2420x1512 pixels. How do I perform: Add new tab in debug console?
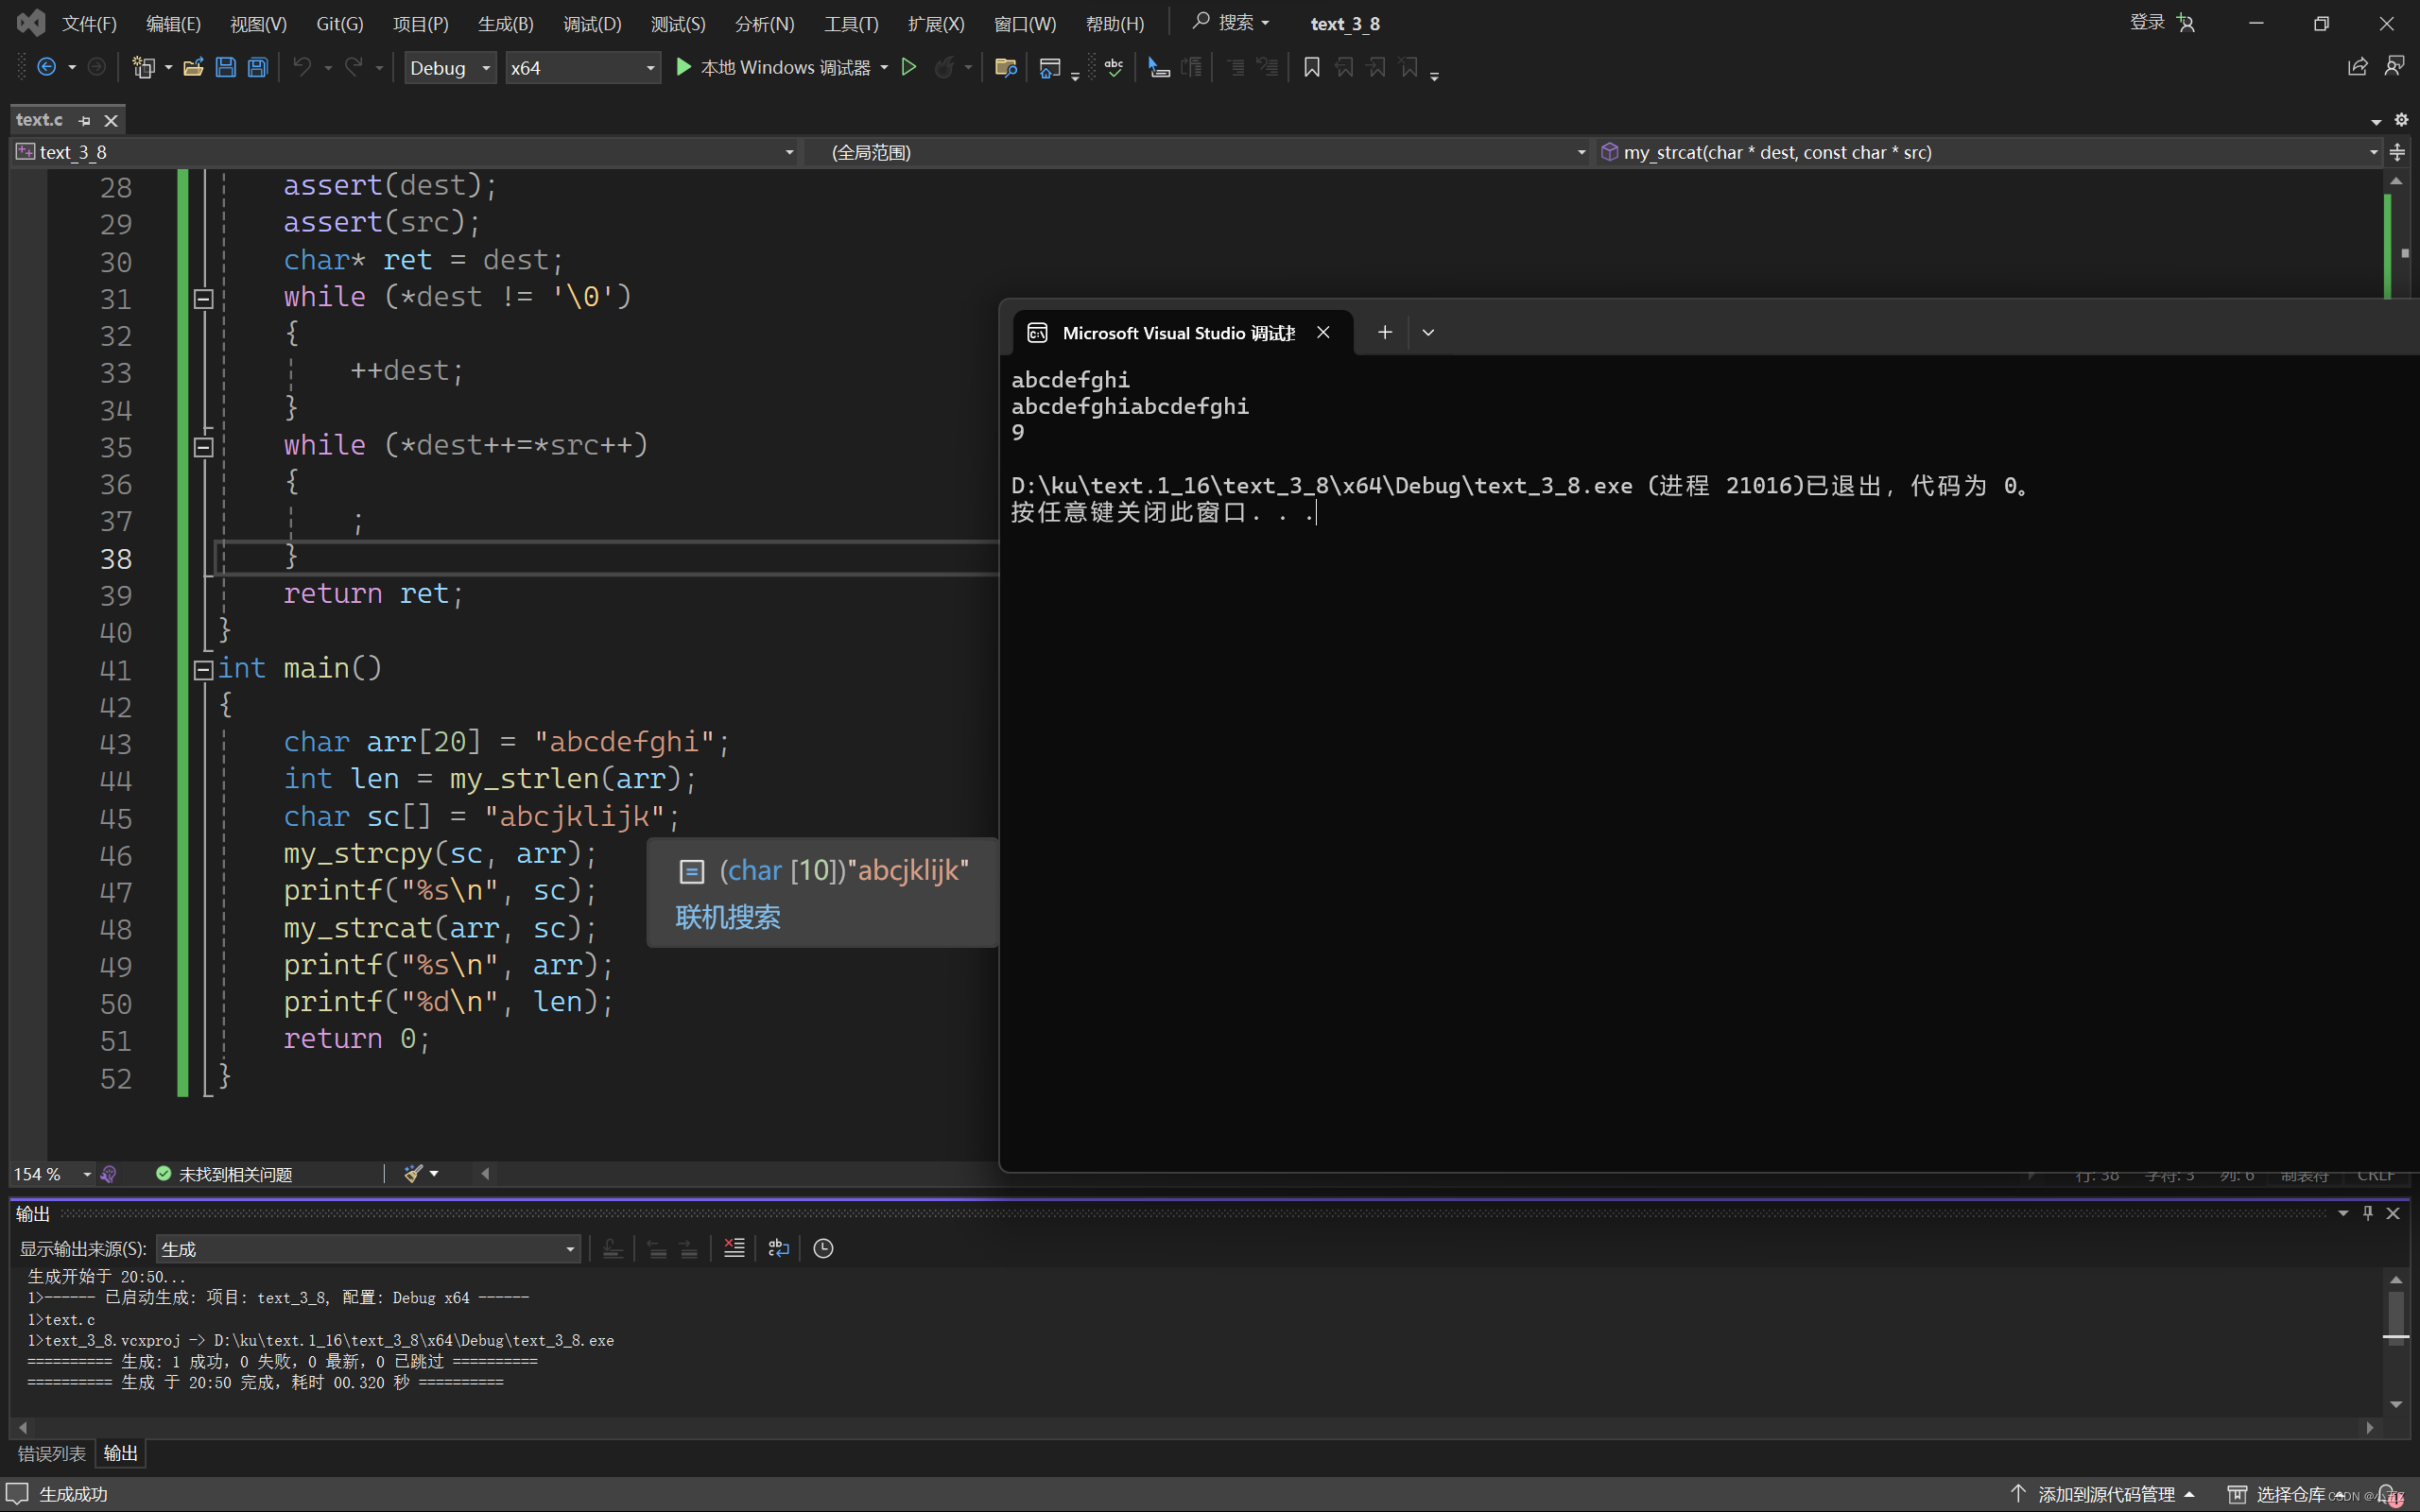(x=1384, y=332)
